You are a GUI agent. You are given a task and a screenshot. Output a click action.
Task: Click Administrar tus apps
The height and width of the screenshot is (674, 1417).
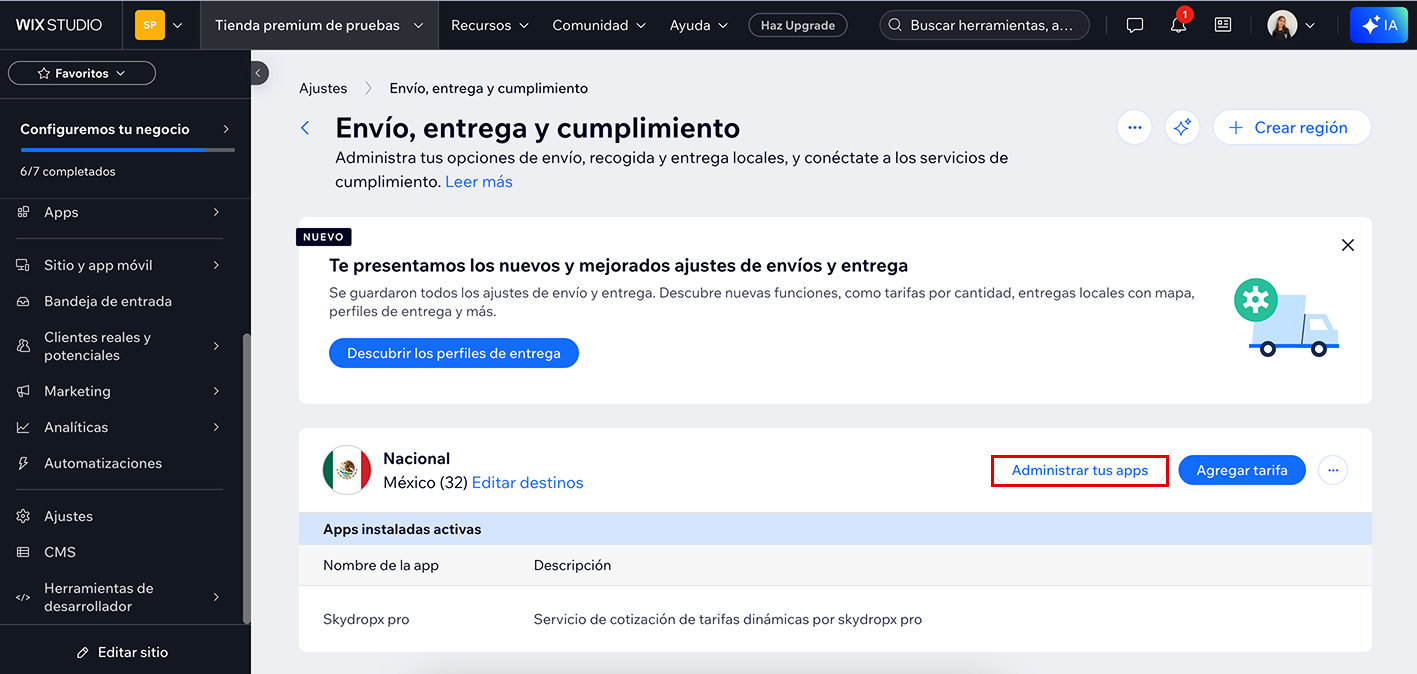[x=1080, y=470]
